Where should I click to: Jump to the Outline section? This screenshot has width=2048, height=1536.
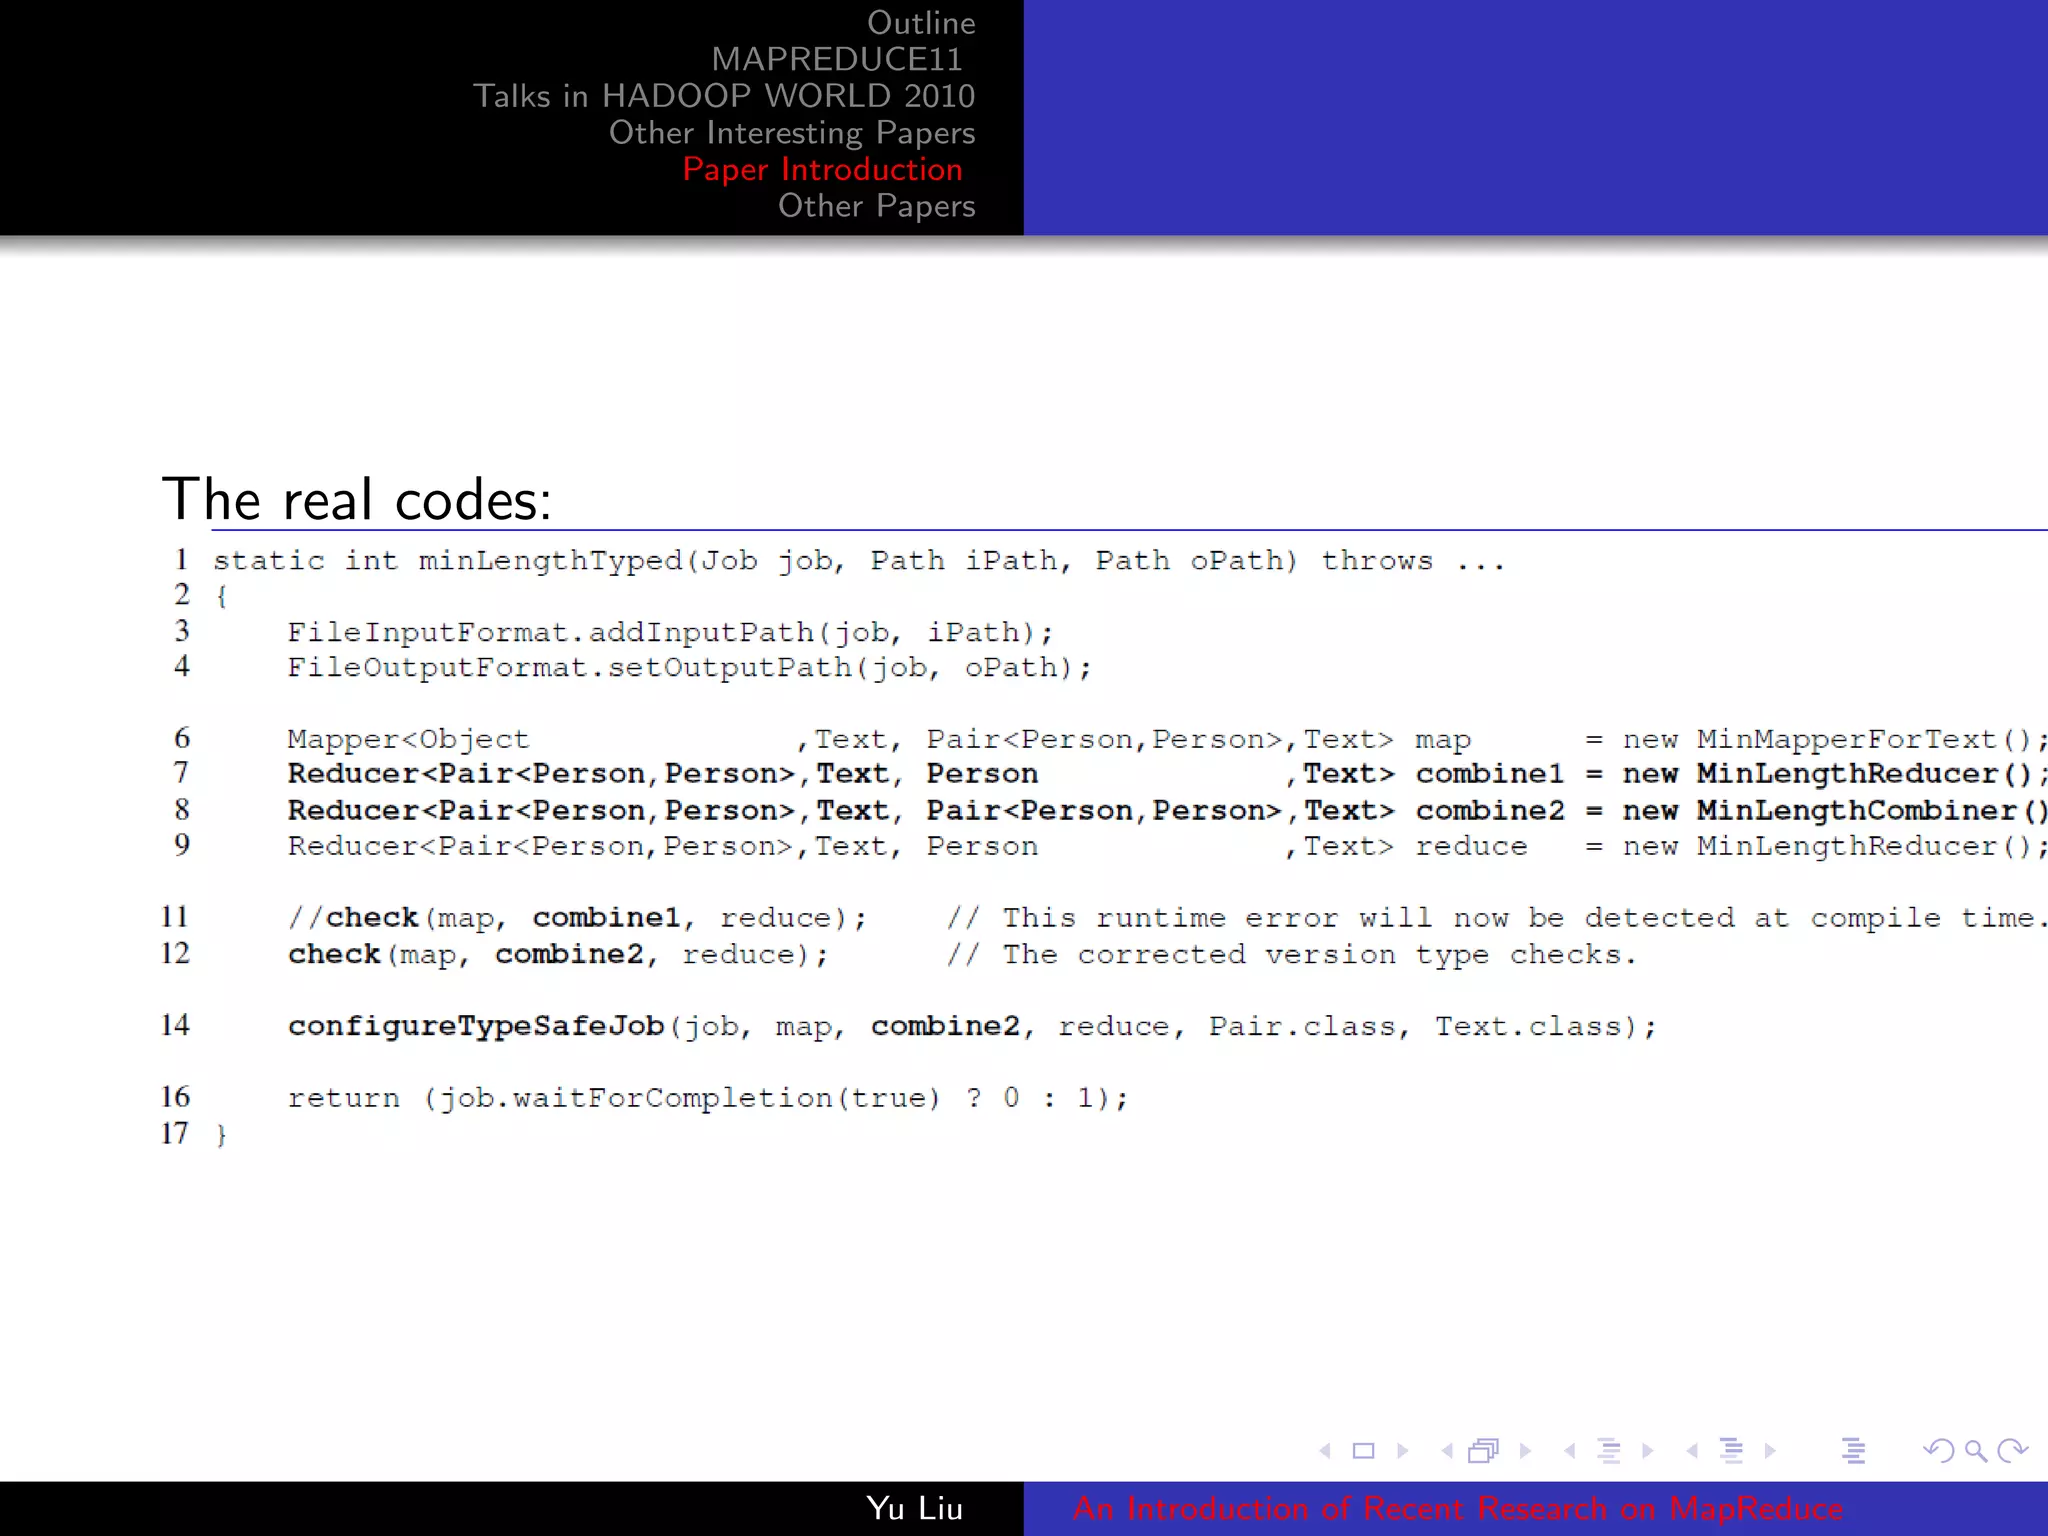click(921, 23)
